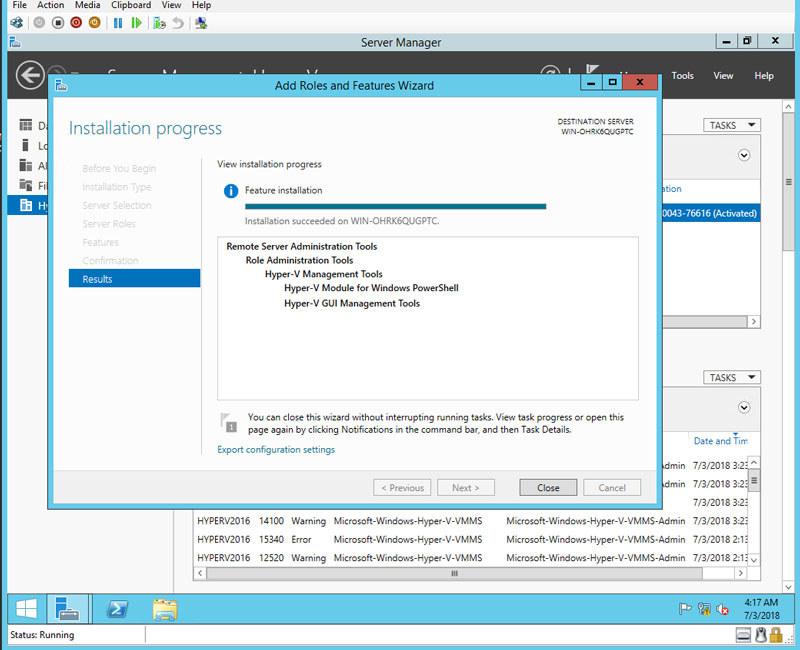
Task: Click the mouse icon in status bar
Action: tap(761, 635)
